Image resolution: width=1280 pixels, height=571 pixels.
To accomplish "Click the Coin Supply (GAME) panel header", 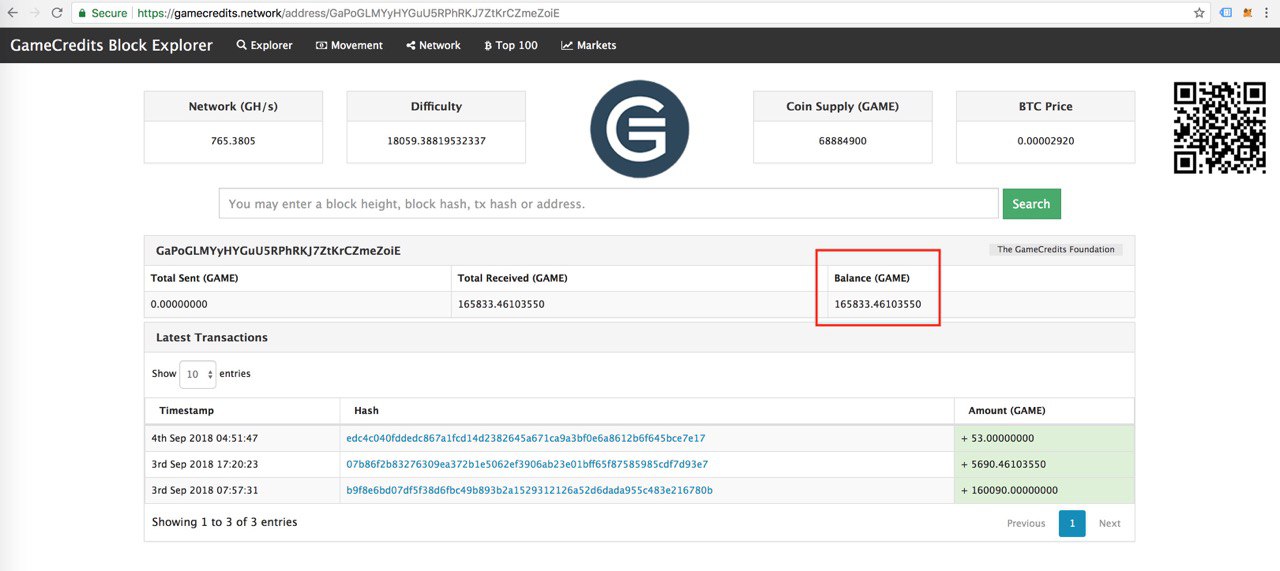I will click(x=842, y=106).
